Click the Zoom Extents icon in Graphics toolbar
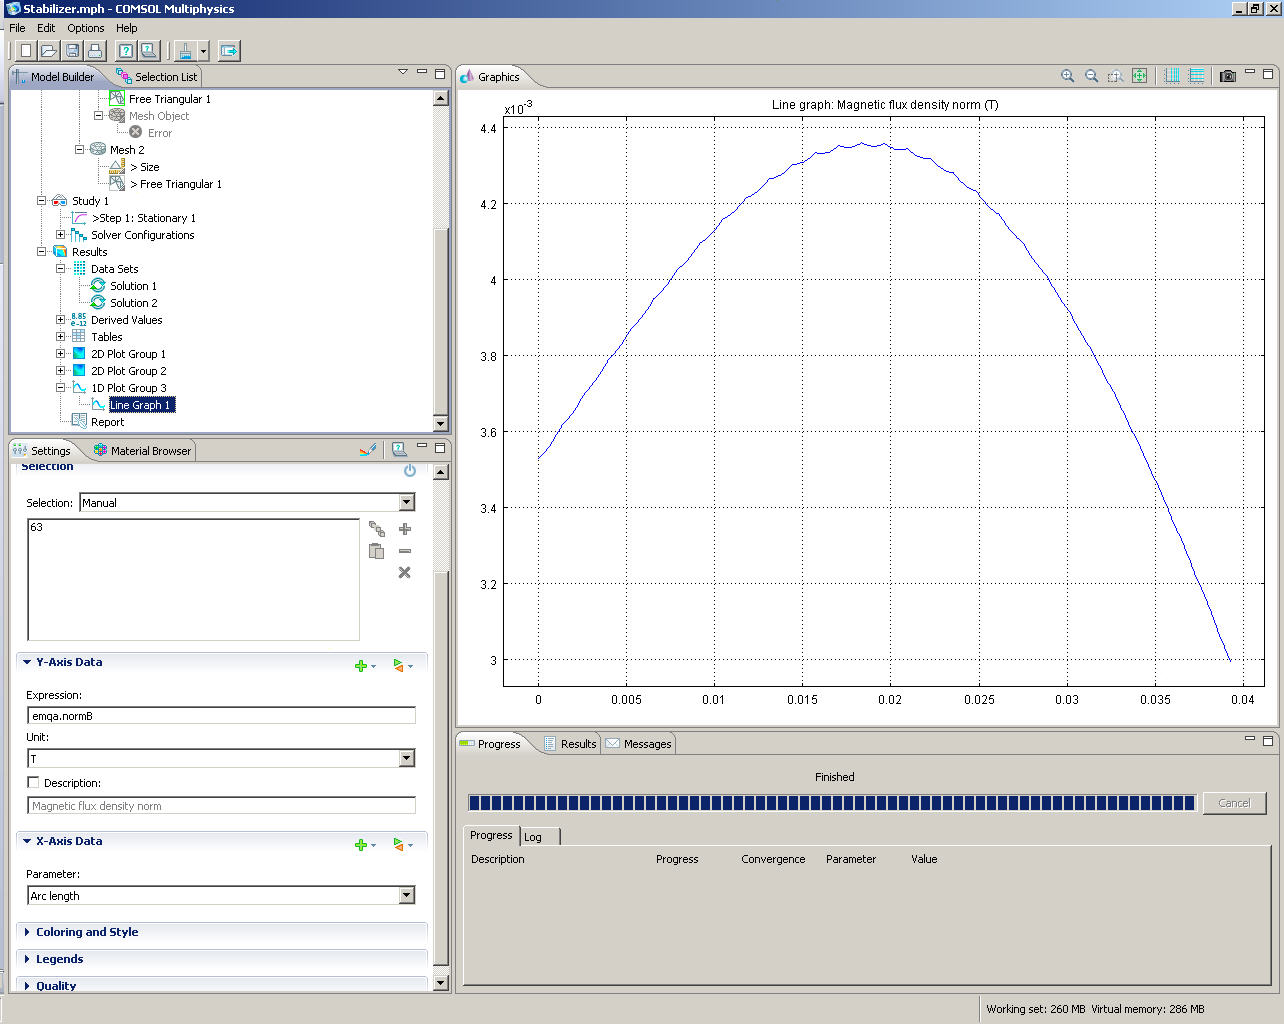1284x1024 pixels. tap(1139, 76)
